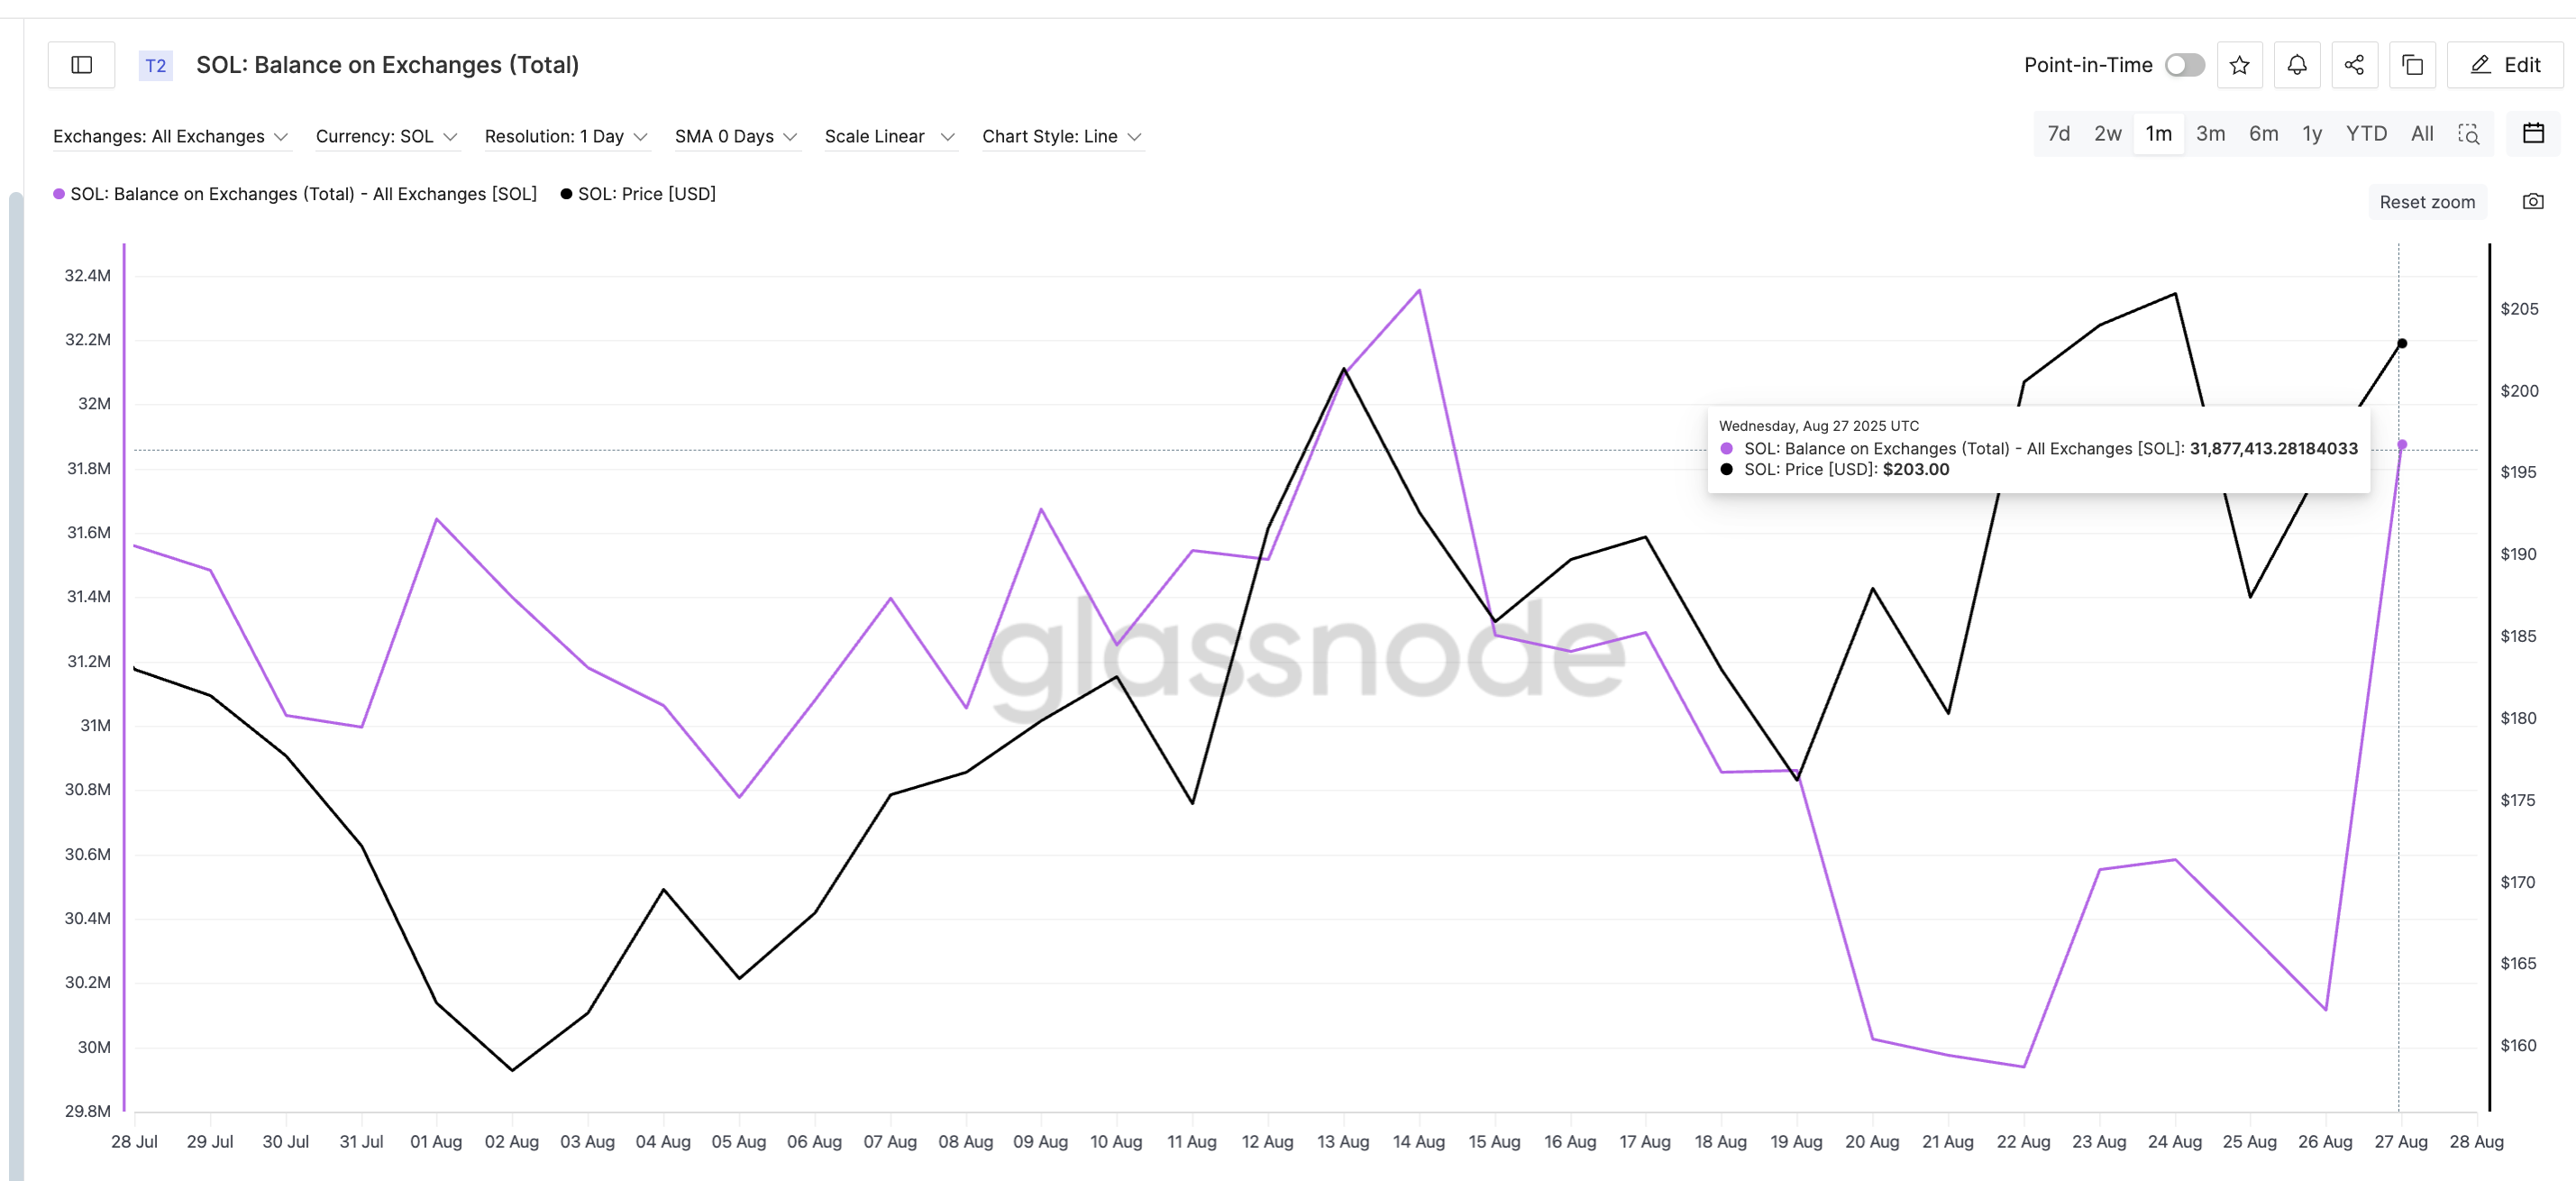Open the Exchanges: All Exchanges dropdown

(170, 136)
